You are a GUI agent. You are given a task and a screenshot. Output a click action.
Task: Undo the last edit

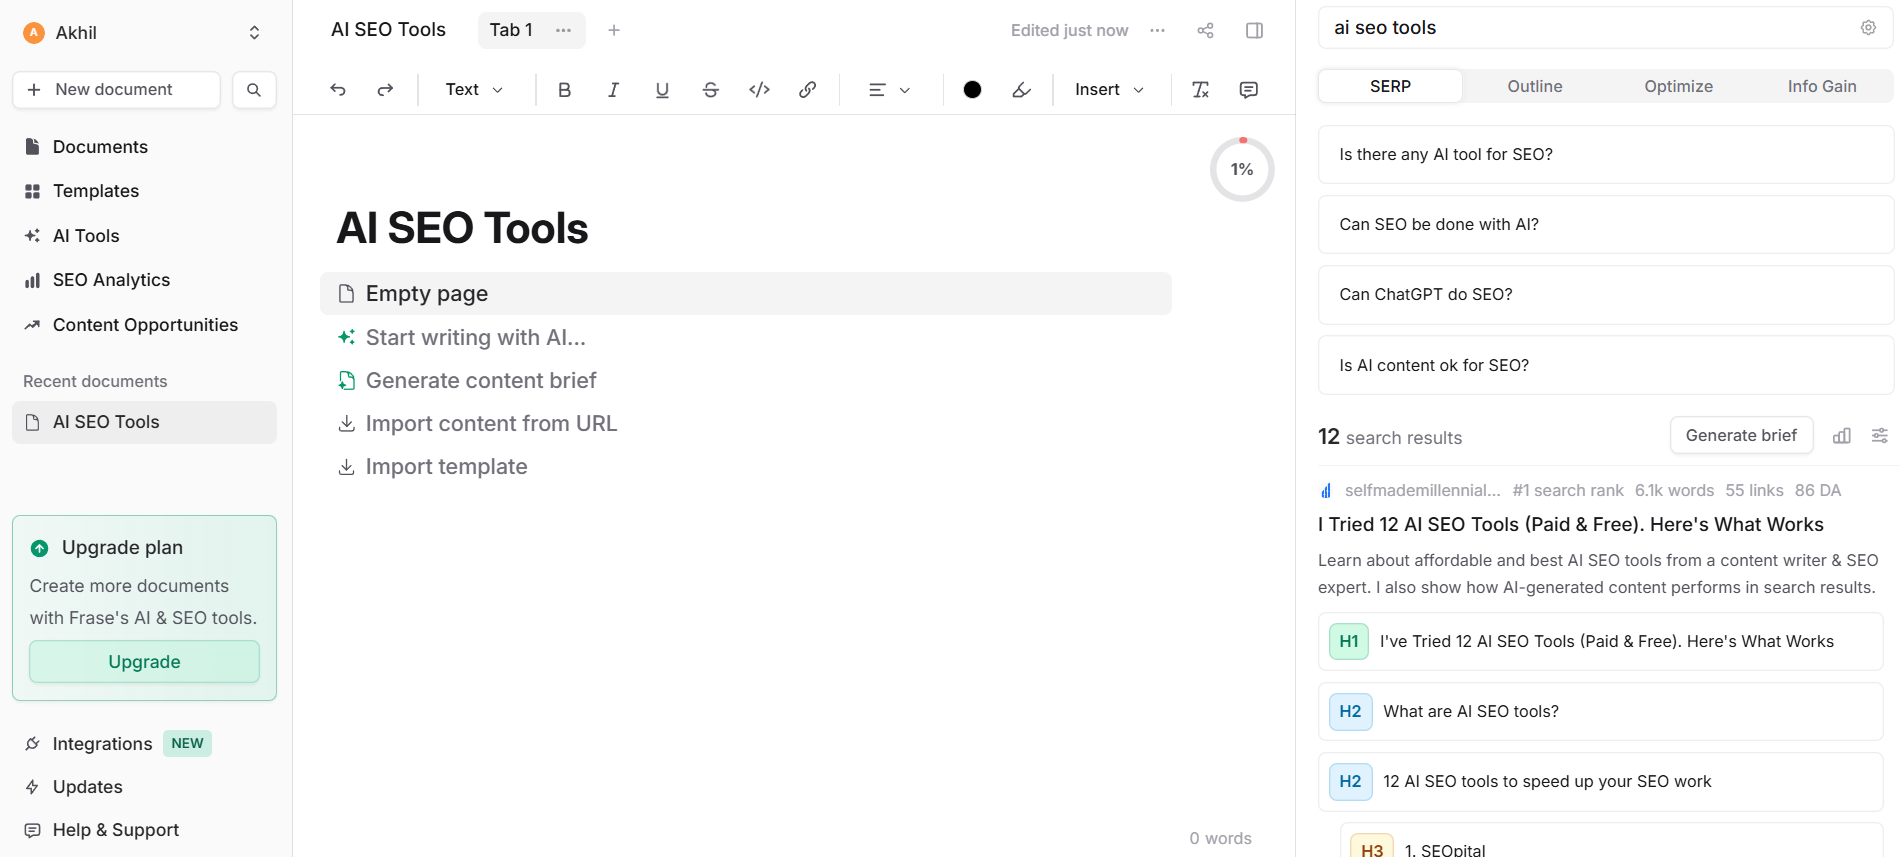338,90
